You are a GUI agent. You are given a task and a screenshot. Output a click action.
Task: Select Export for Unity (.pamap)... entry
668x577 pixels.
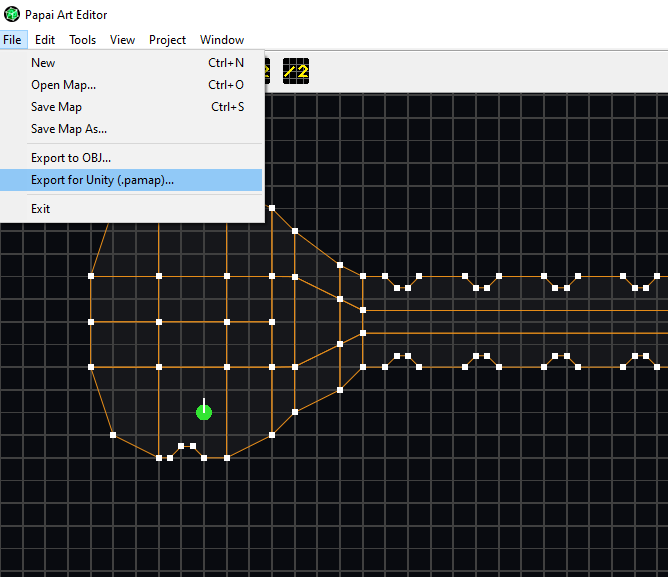pos(131,180)
